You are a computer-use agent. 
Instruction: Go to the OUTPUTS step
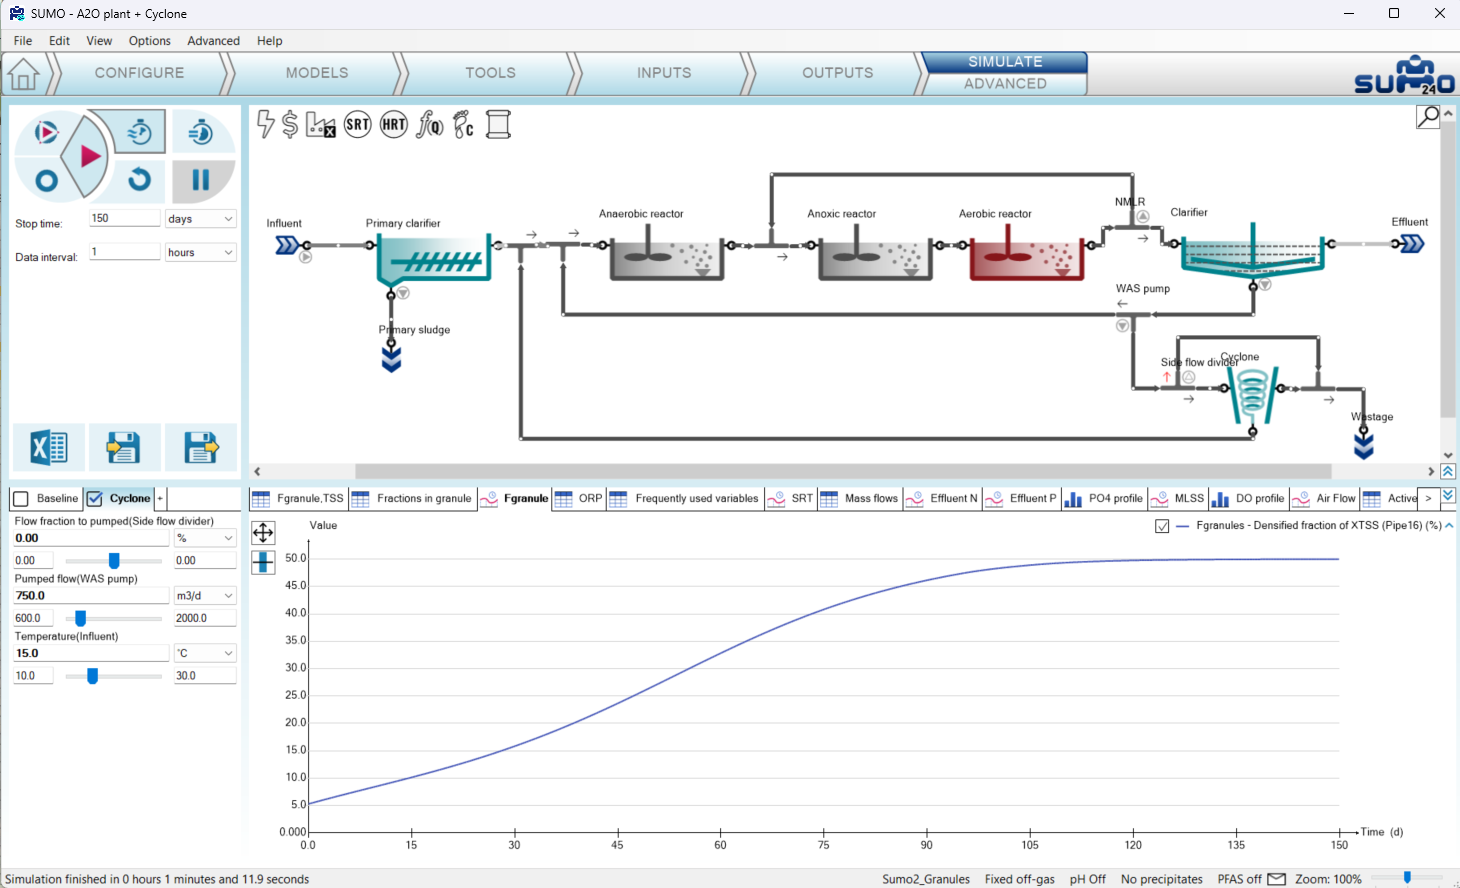[837, 73]
